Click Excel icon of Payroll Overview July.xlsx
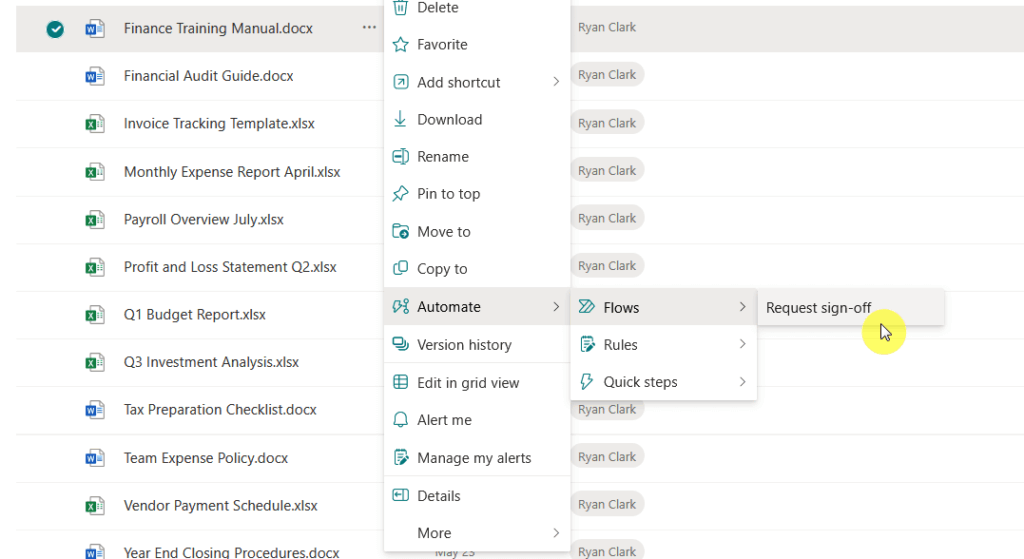1024x559 pixels. (x=95, y=219)
